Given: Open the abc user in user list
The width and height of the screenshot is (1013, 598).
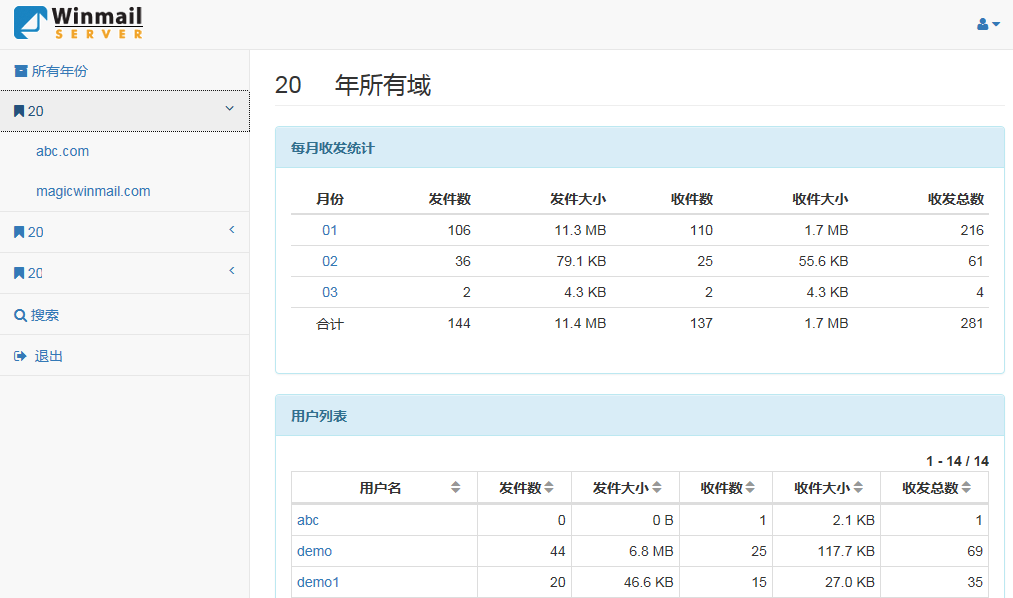Looking at the screenshot, I should coord(308,520).
